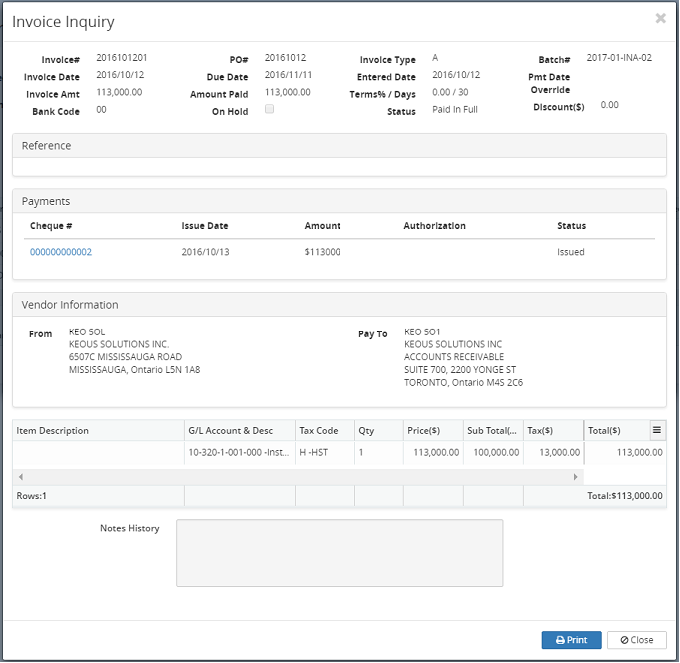Screen dimensions: 680x663
Task: Click the horizontal scrollbar track in the items grid
Action: (300, 477)
